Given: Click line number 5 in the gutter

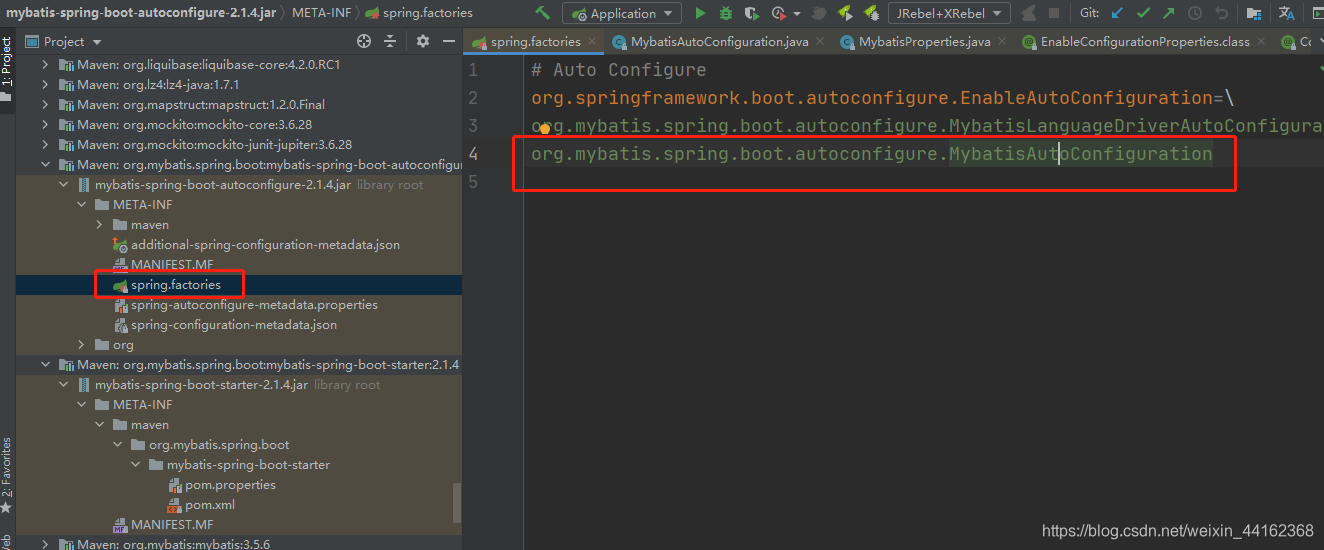Looking at the screenshot, I should [x=473, y=182].
